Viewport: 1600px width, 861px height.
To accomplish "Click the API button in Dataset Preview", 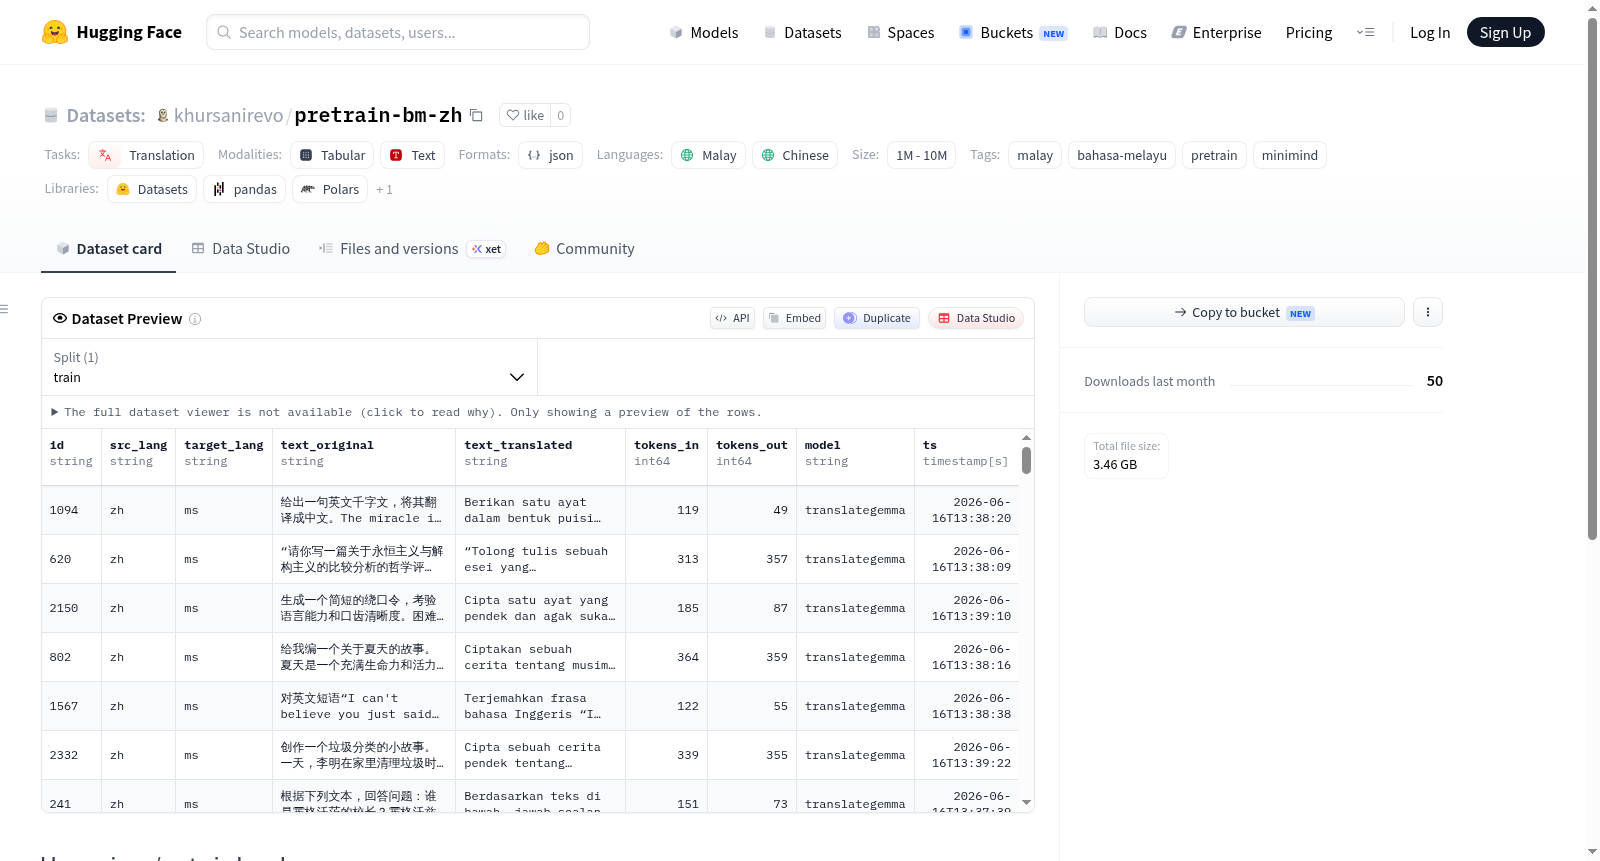I will tap(732, 318).
